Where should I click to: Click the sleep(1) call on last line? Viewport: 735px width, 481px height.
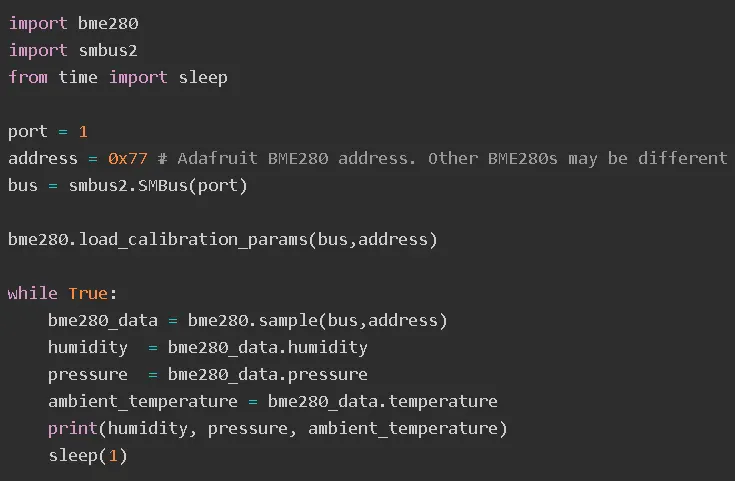[x=88, y=456]
